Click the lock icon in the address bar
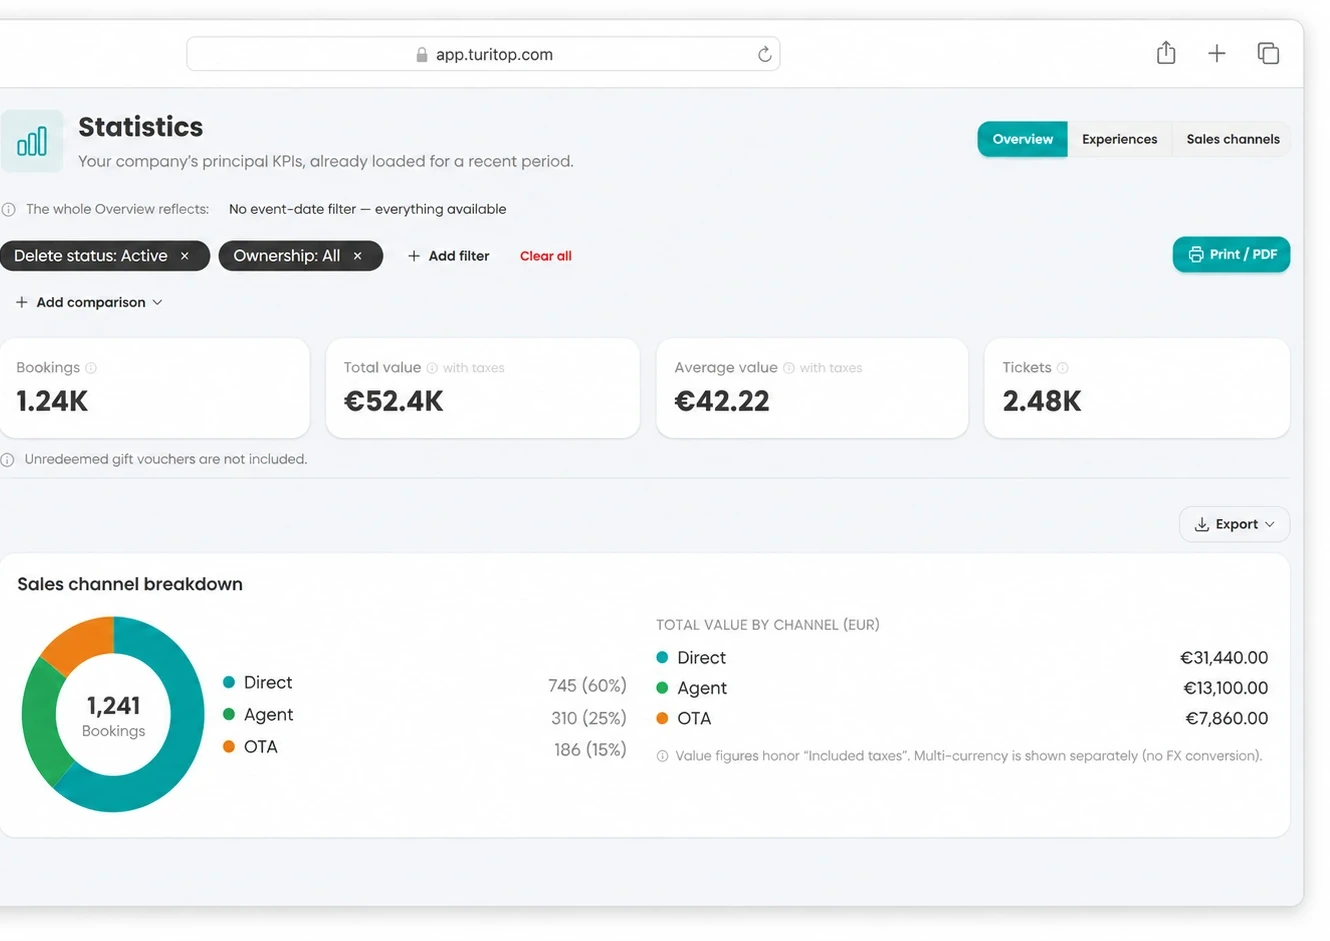This screenshot has width=1330, height=941. coord(422,55)
